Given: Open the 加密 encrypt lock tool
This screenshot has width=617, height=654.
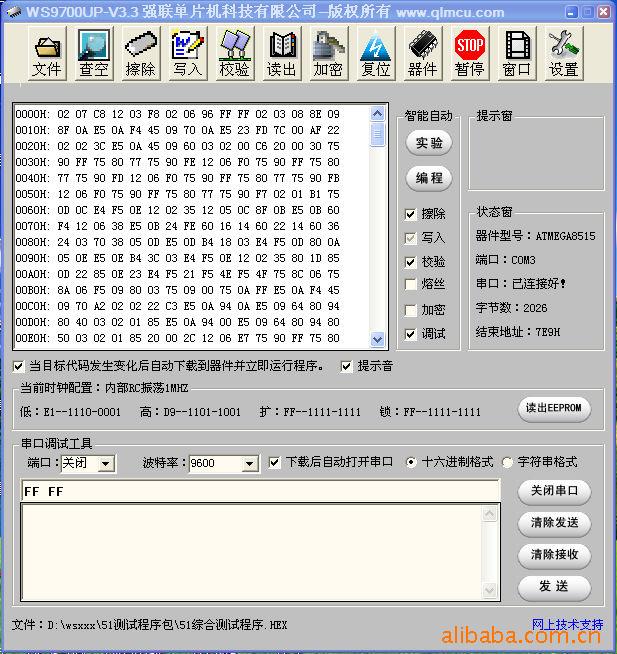Looking at the screenshot, I should click(329, 54).
